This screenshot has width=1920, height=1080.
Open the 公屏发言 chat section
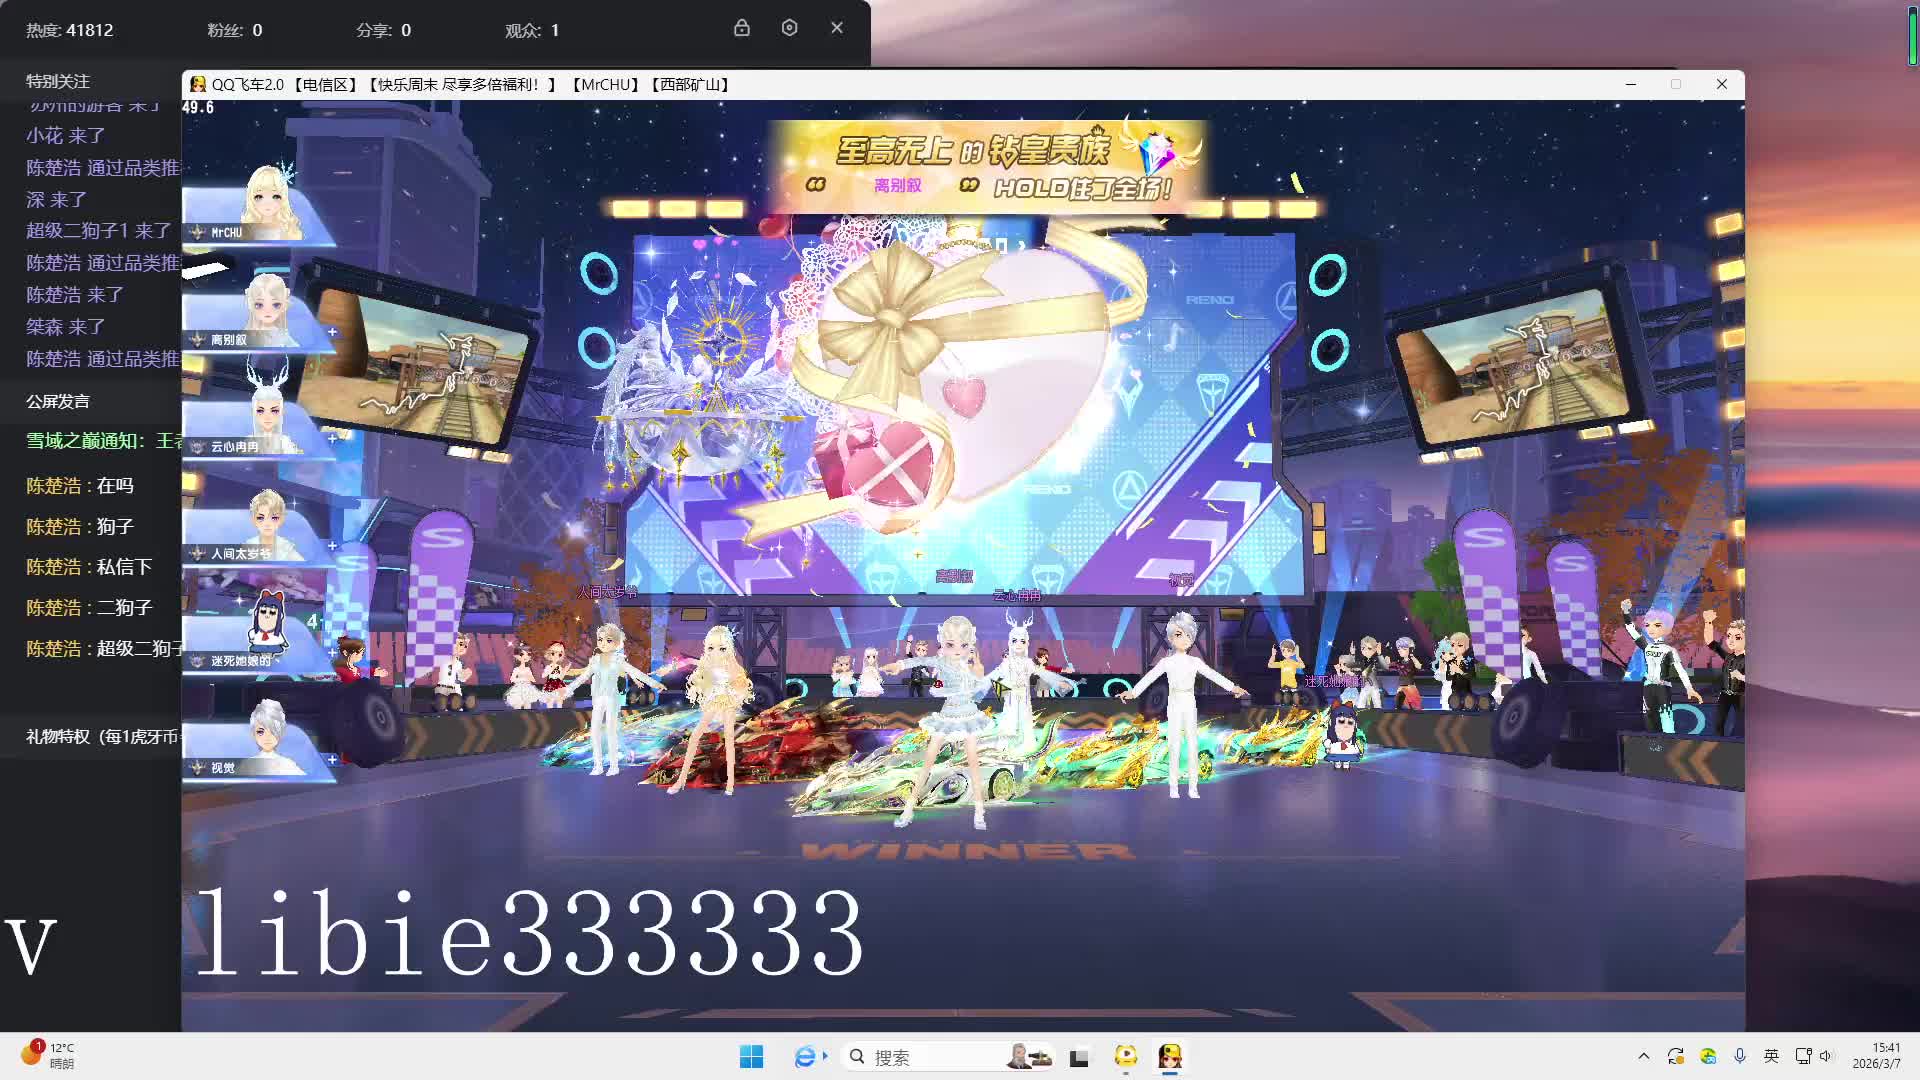click(58, 401)
